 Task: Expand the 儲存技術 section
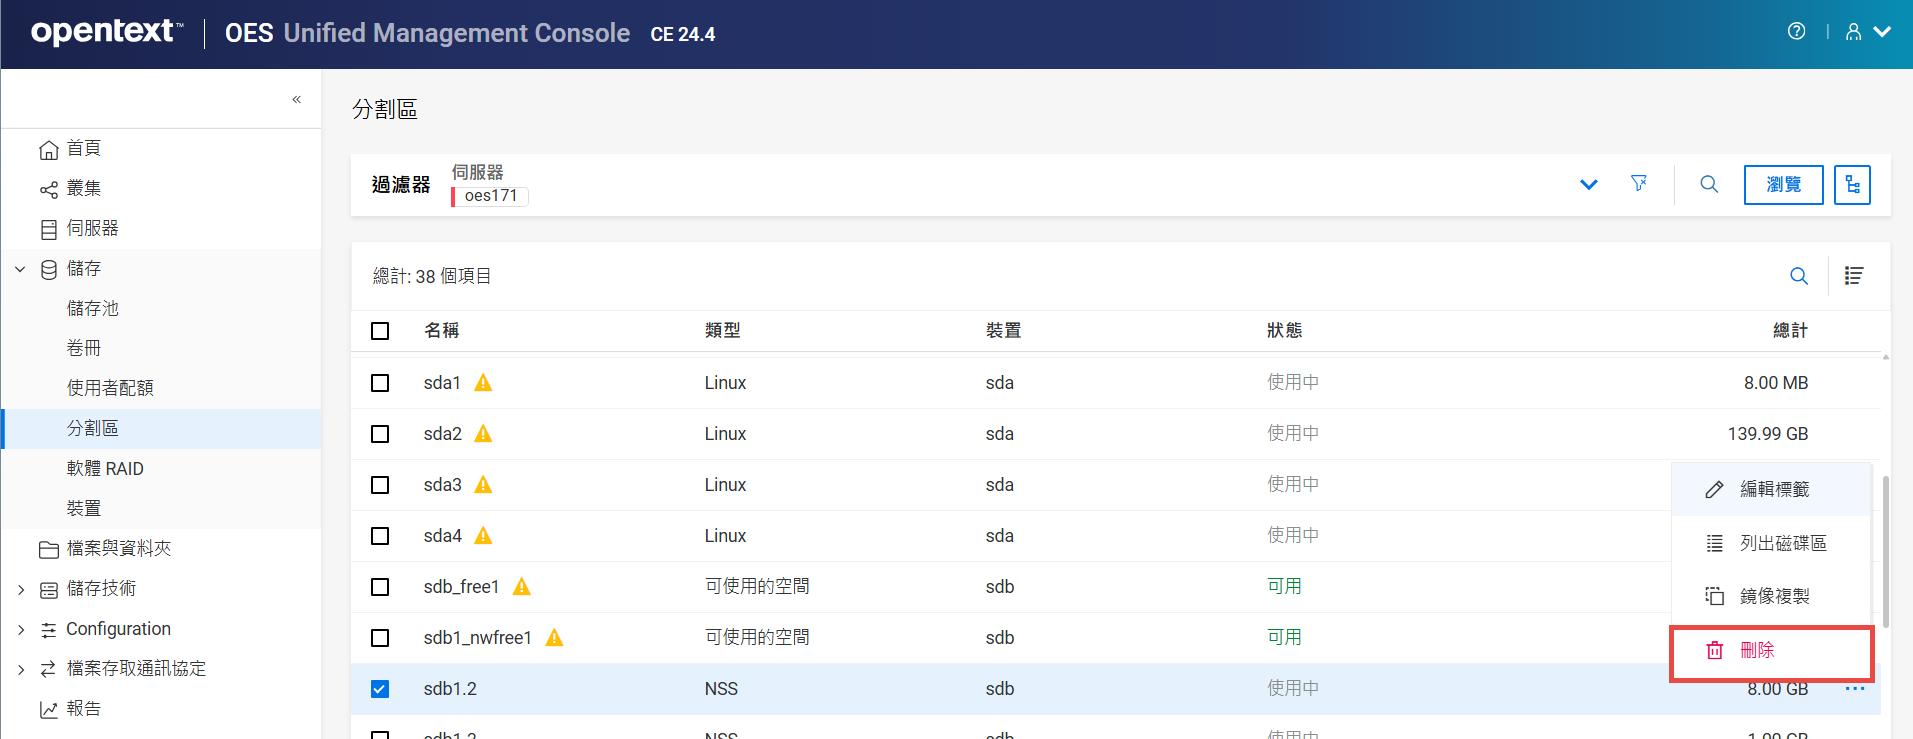(20, 590)
